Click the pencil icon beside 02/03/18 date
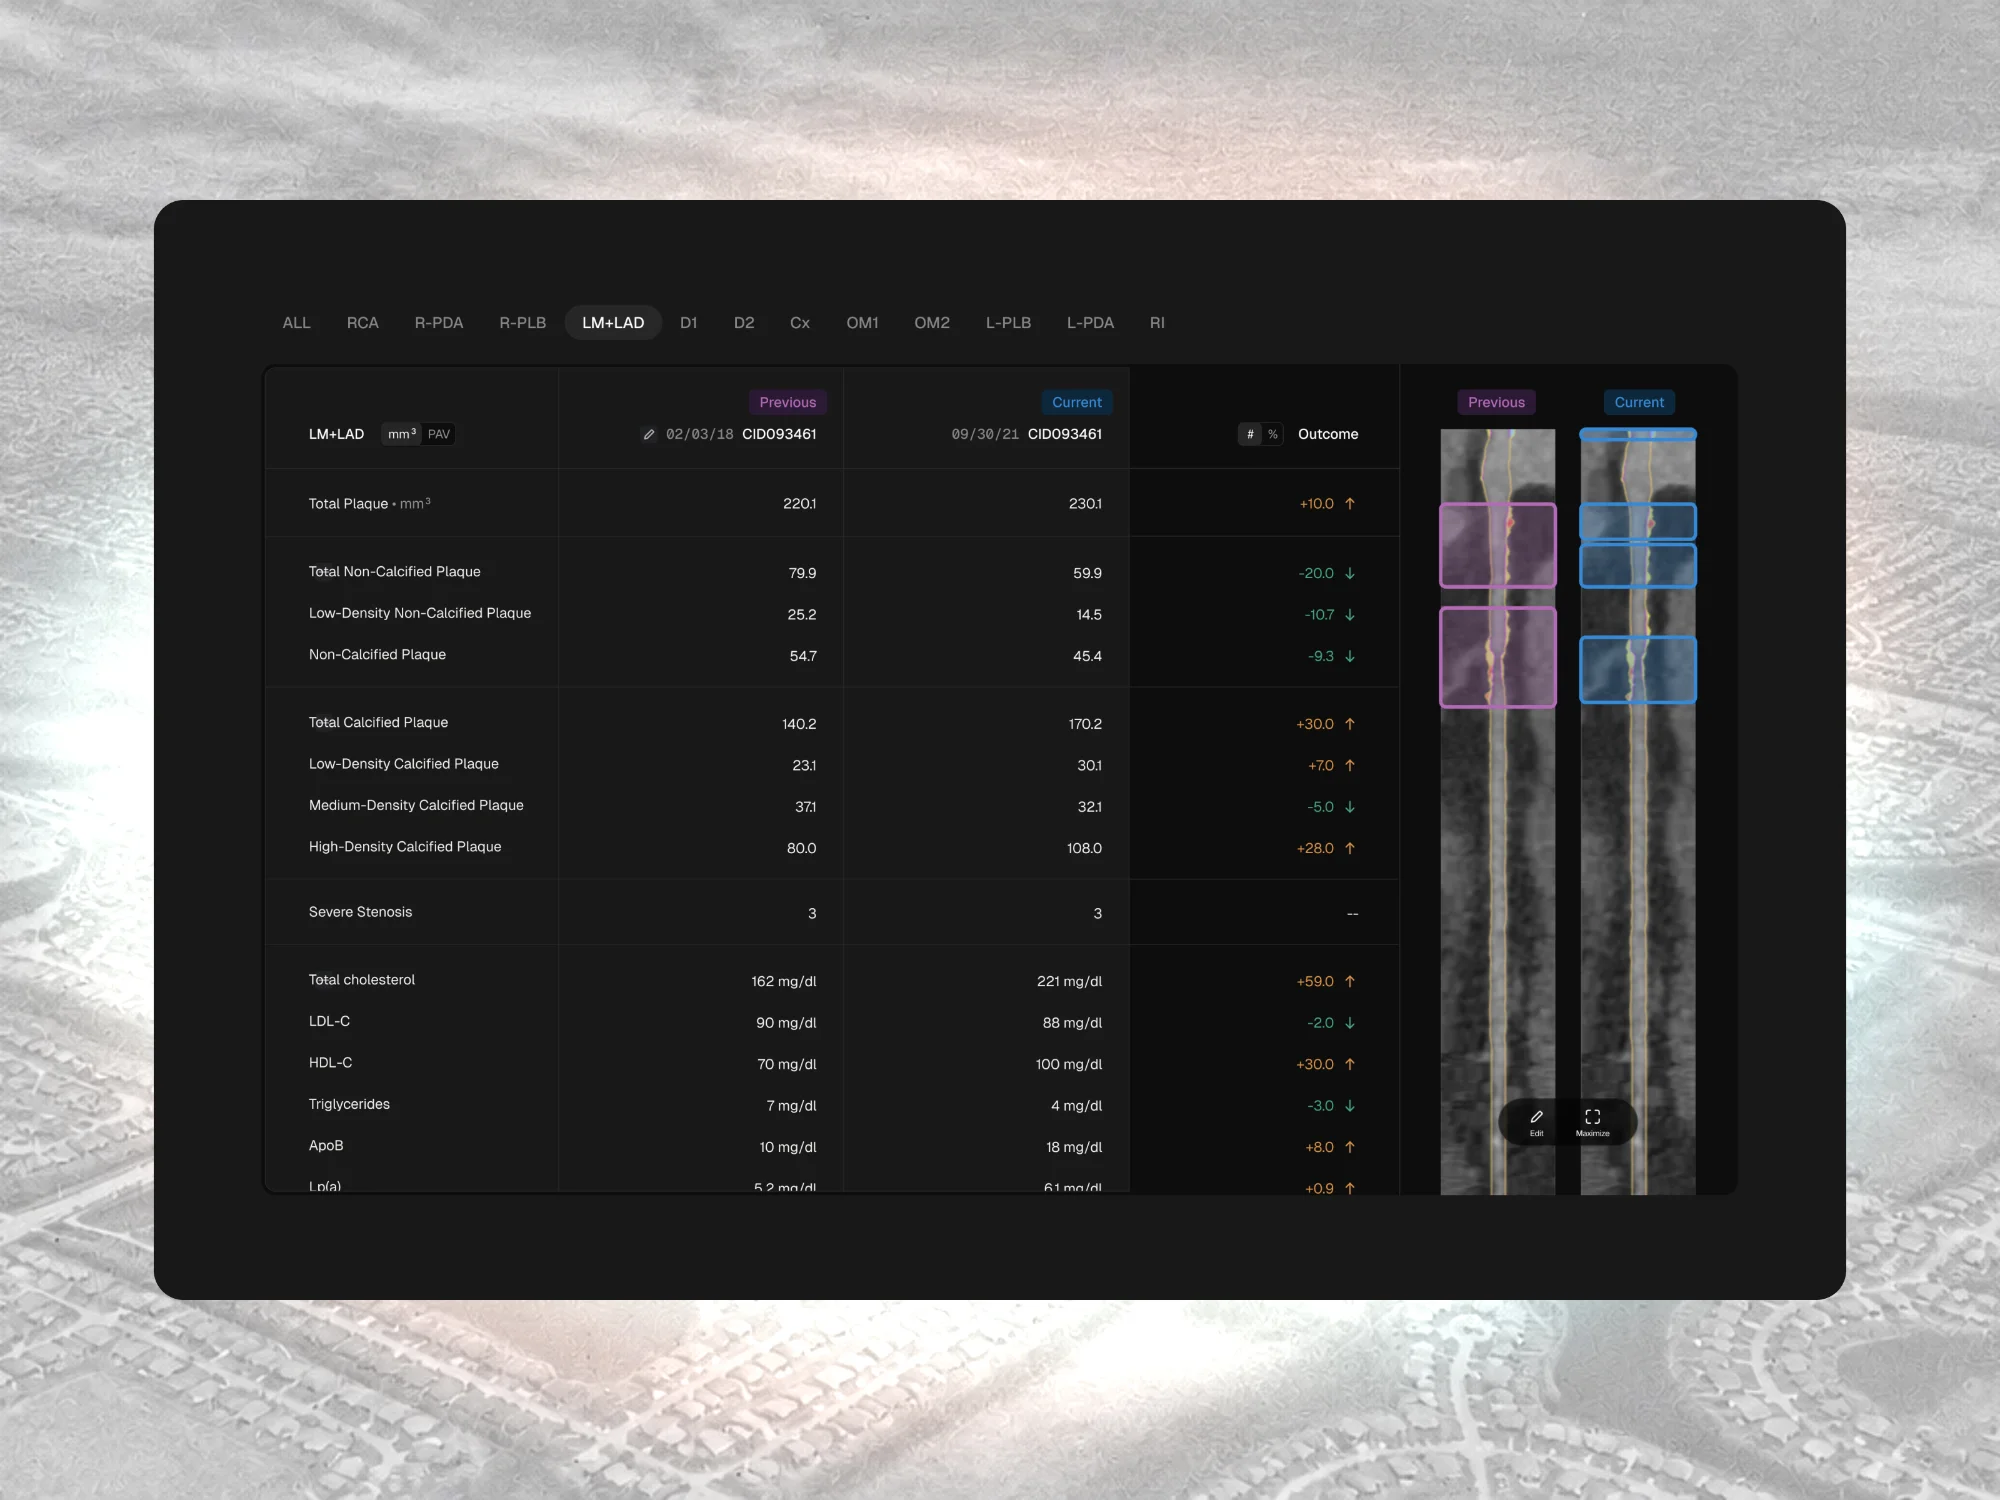This screenshot has width=2000, height=1500. pyautogui.click(x=649, y=434)
